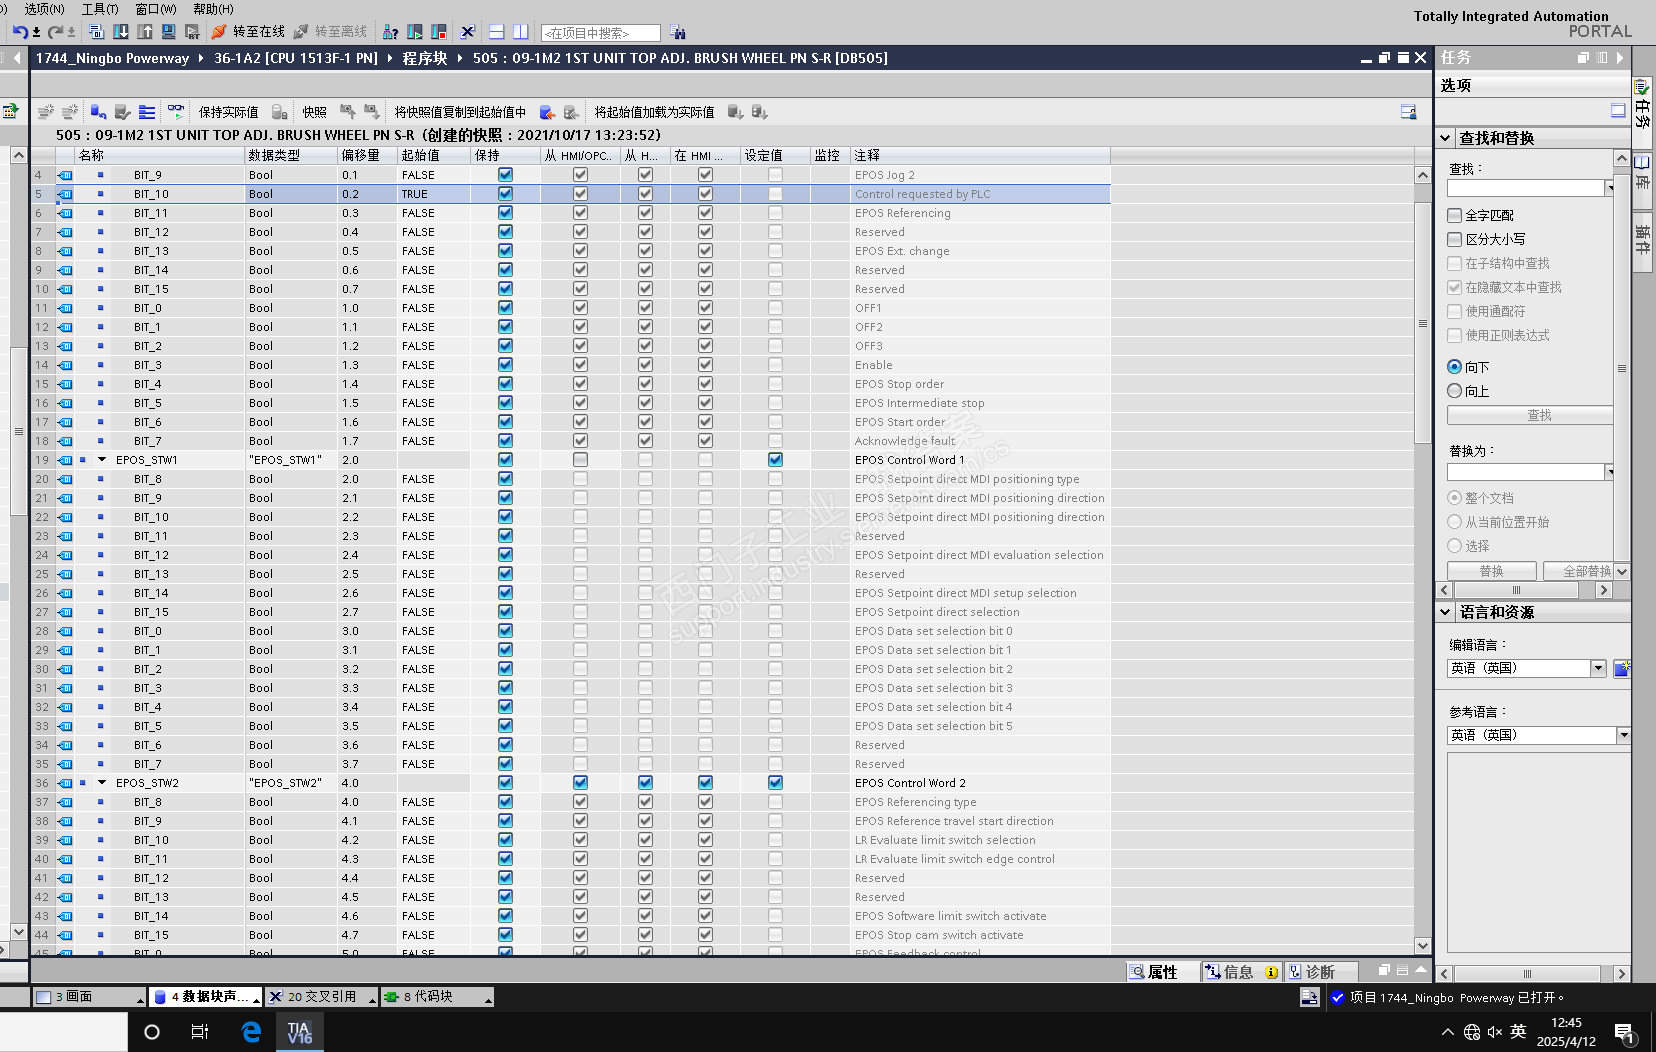
Task: Toggle 设定值 checkbox for EPOS_STW1
Action: click(776, 460)
